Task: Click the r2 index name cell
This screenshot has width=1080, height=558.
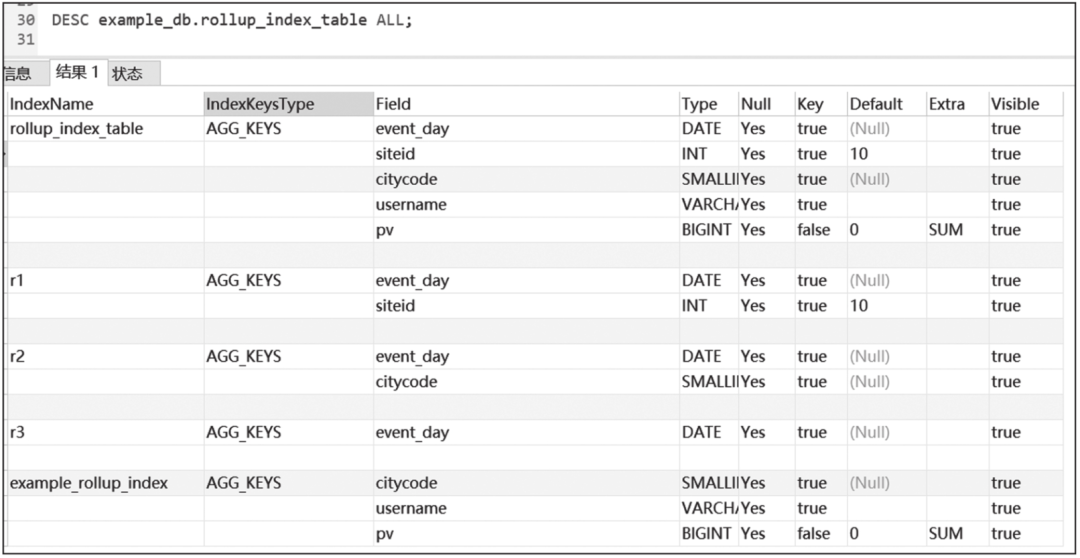Action: [x=17, y=357]
